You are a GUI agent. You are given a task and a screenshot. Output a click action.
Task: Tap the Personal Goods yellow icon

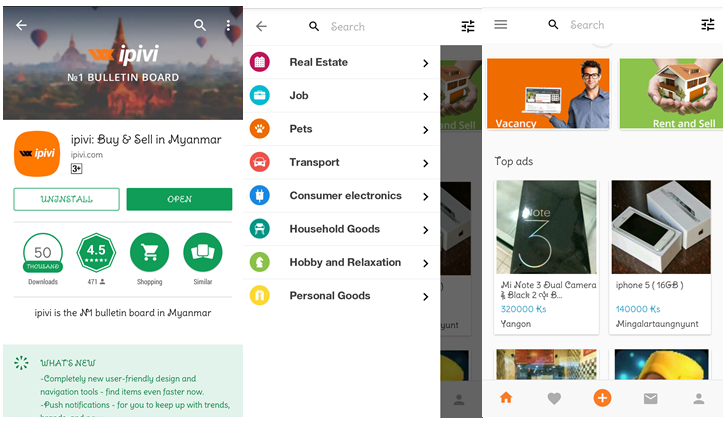pyautogui.click(x=260, y=296)
